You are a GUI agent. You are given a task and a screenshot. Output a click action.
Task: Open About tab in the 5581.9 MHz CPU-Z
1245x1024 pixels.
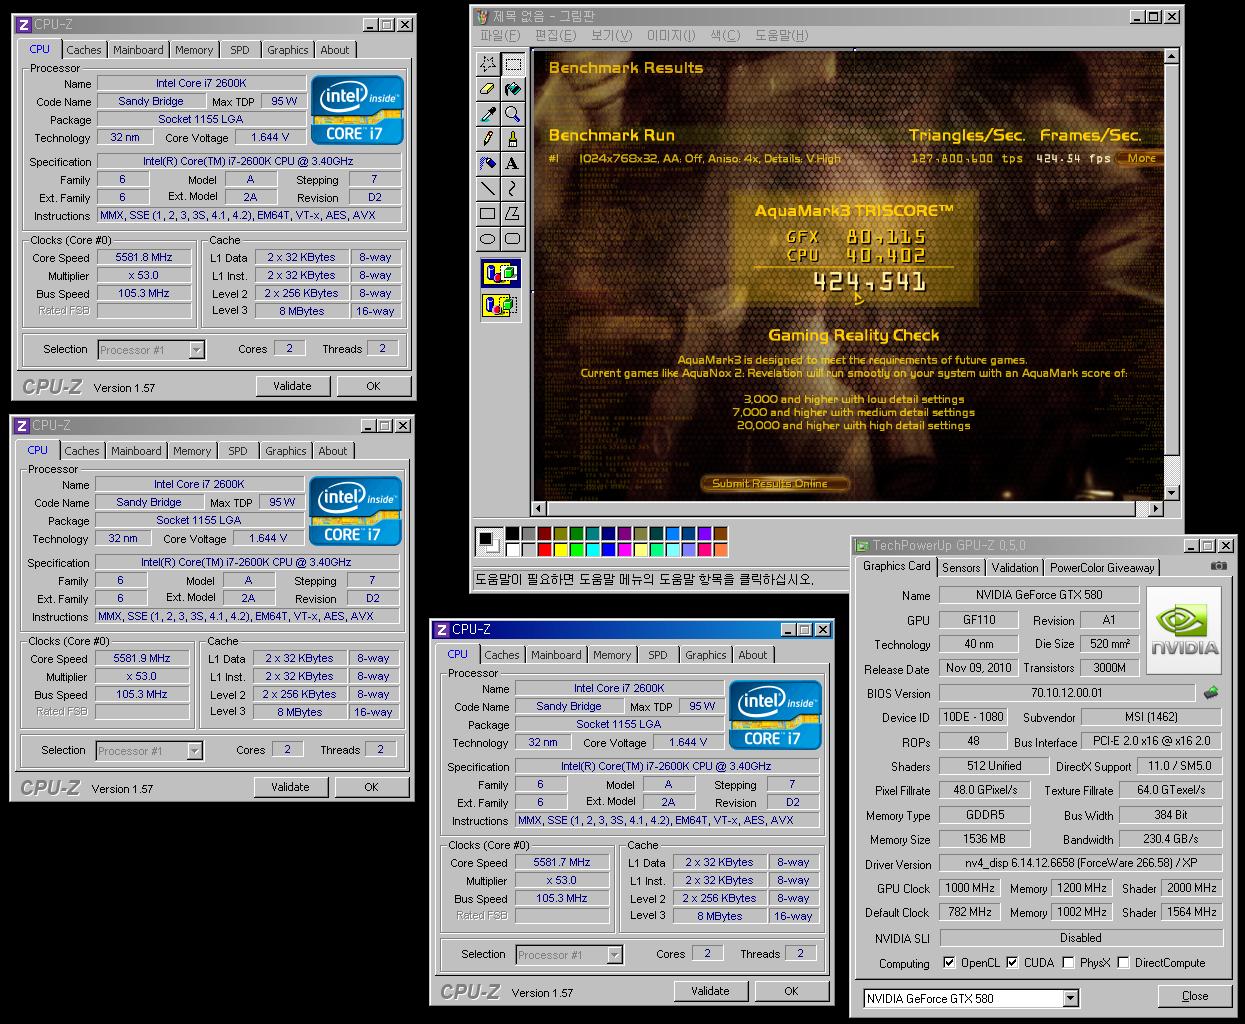[x=333, y=451]
